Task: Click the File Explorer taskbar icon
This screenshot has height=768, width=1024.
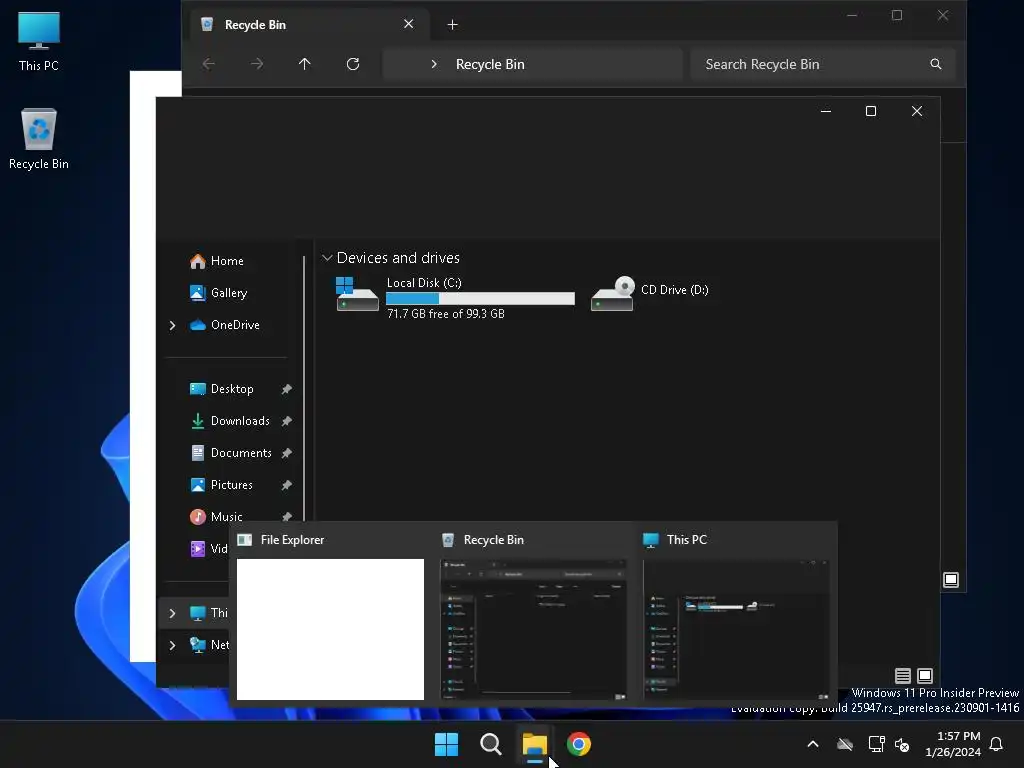Action: pyautogui.click(x=534, y=744)
